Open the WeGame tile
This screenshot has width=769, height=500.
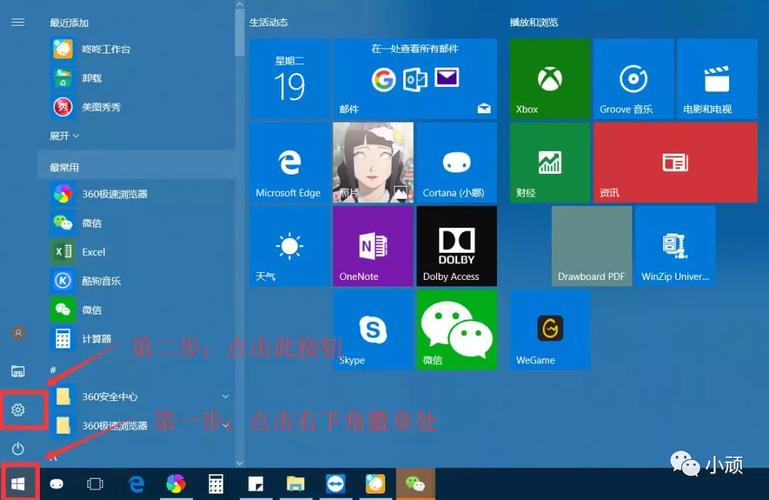[549, 330]
